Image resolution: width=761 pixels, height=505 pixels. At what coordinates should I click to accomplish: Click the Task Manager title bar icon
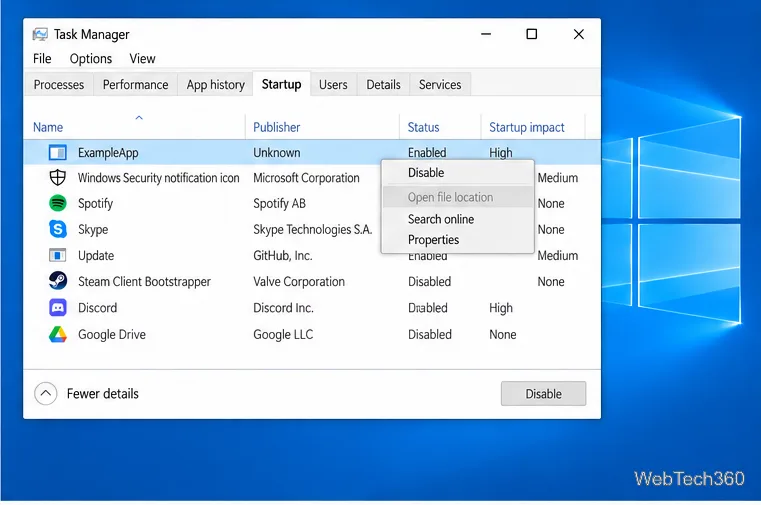click(x=40, y=34)
